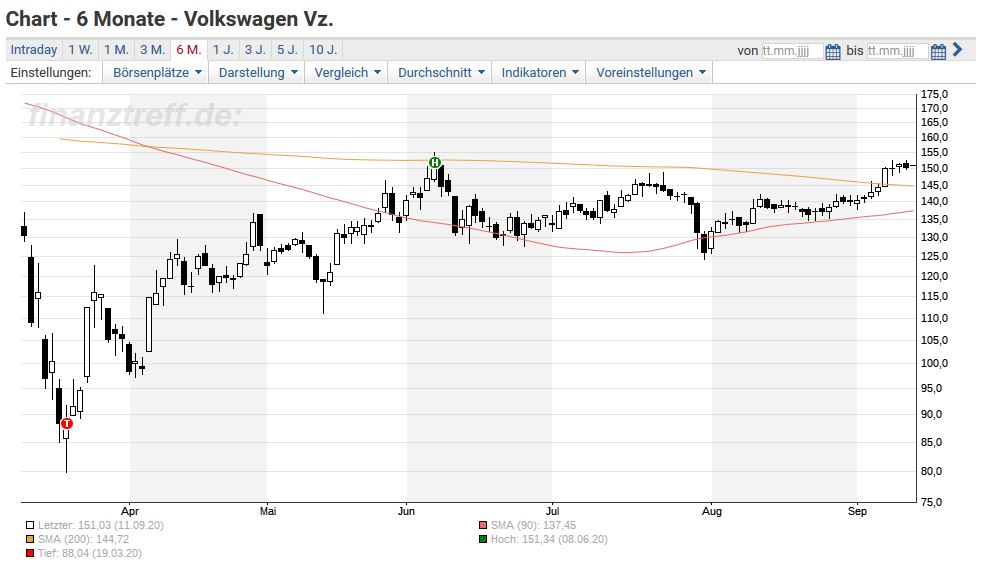Open the Voreinstellungen dropdown
This screenshot has width=986, height=569.
point(650,72)
